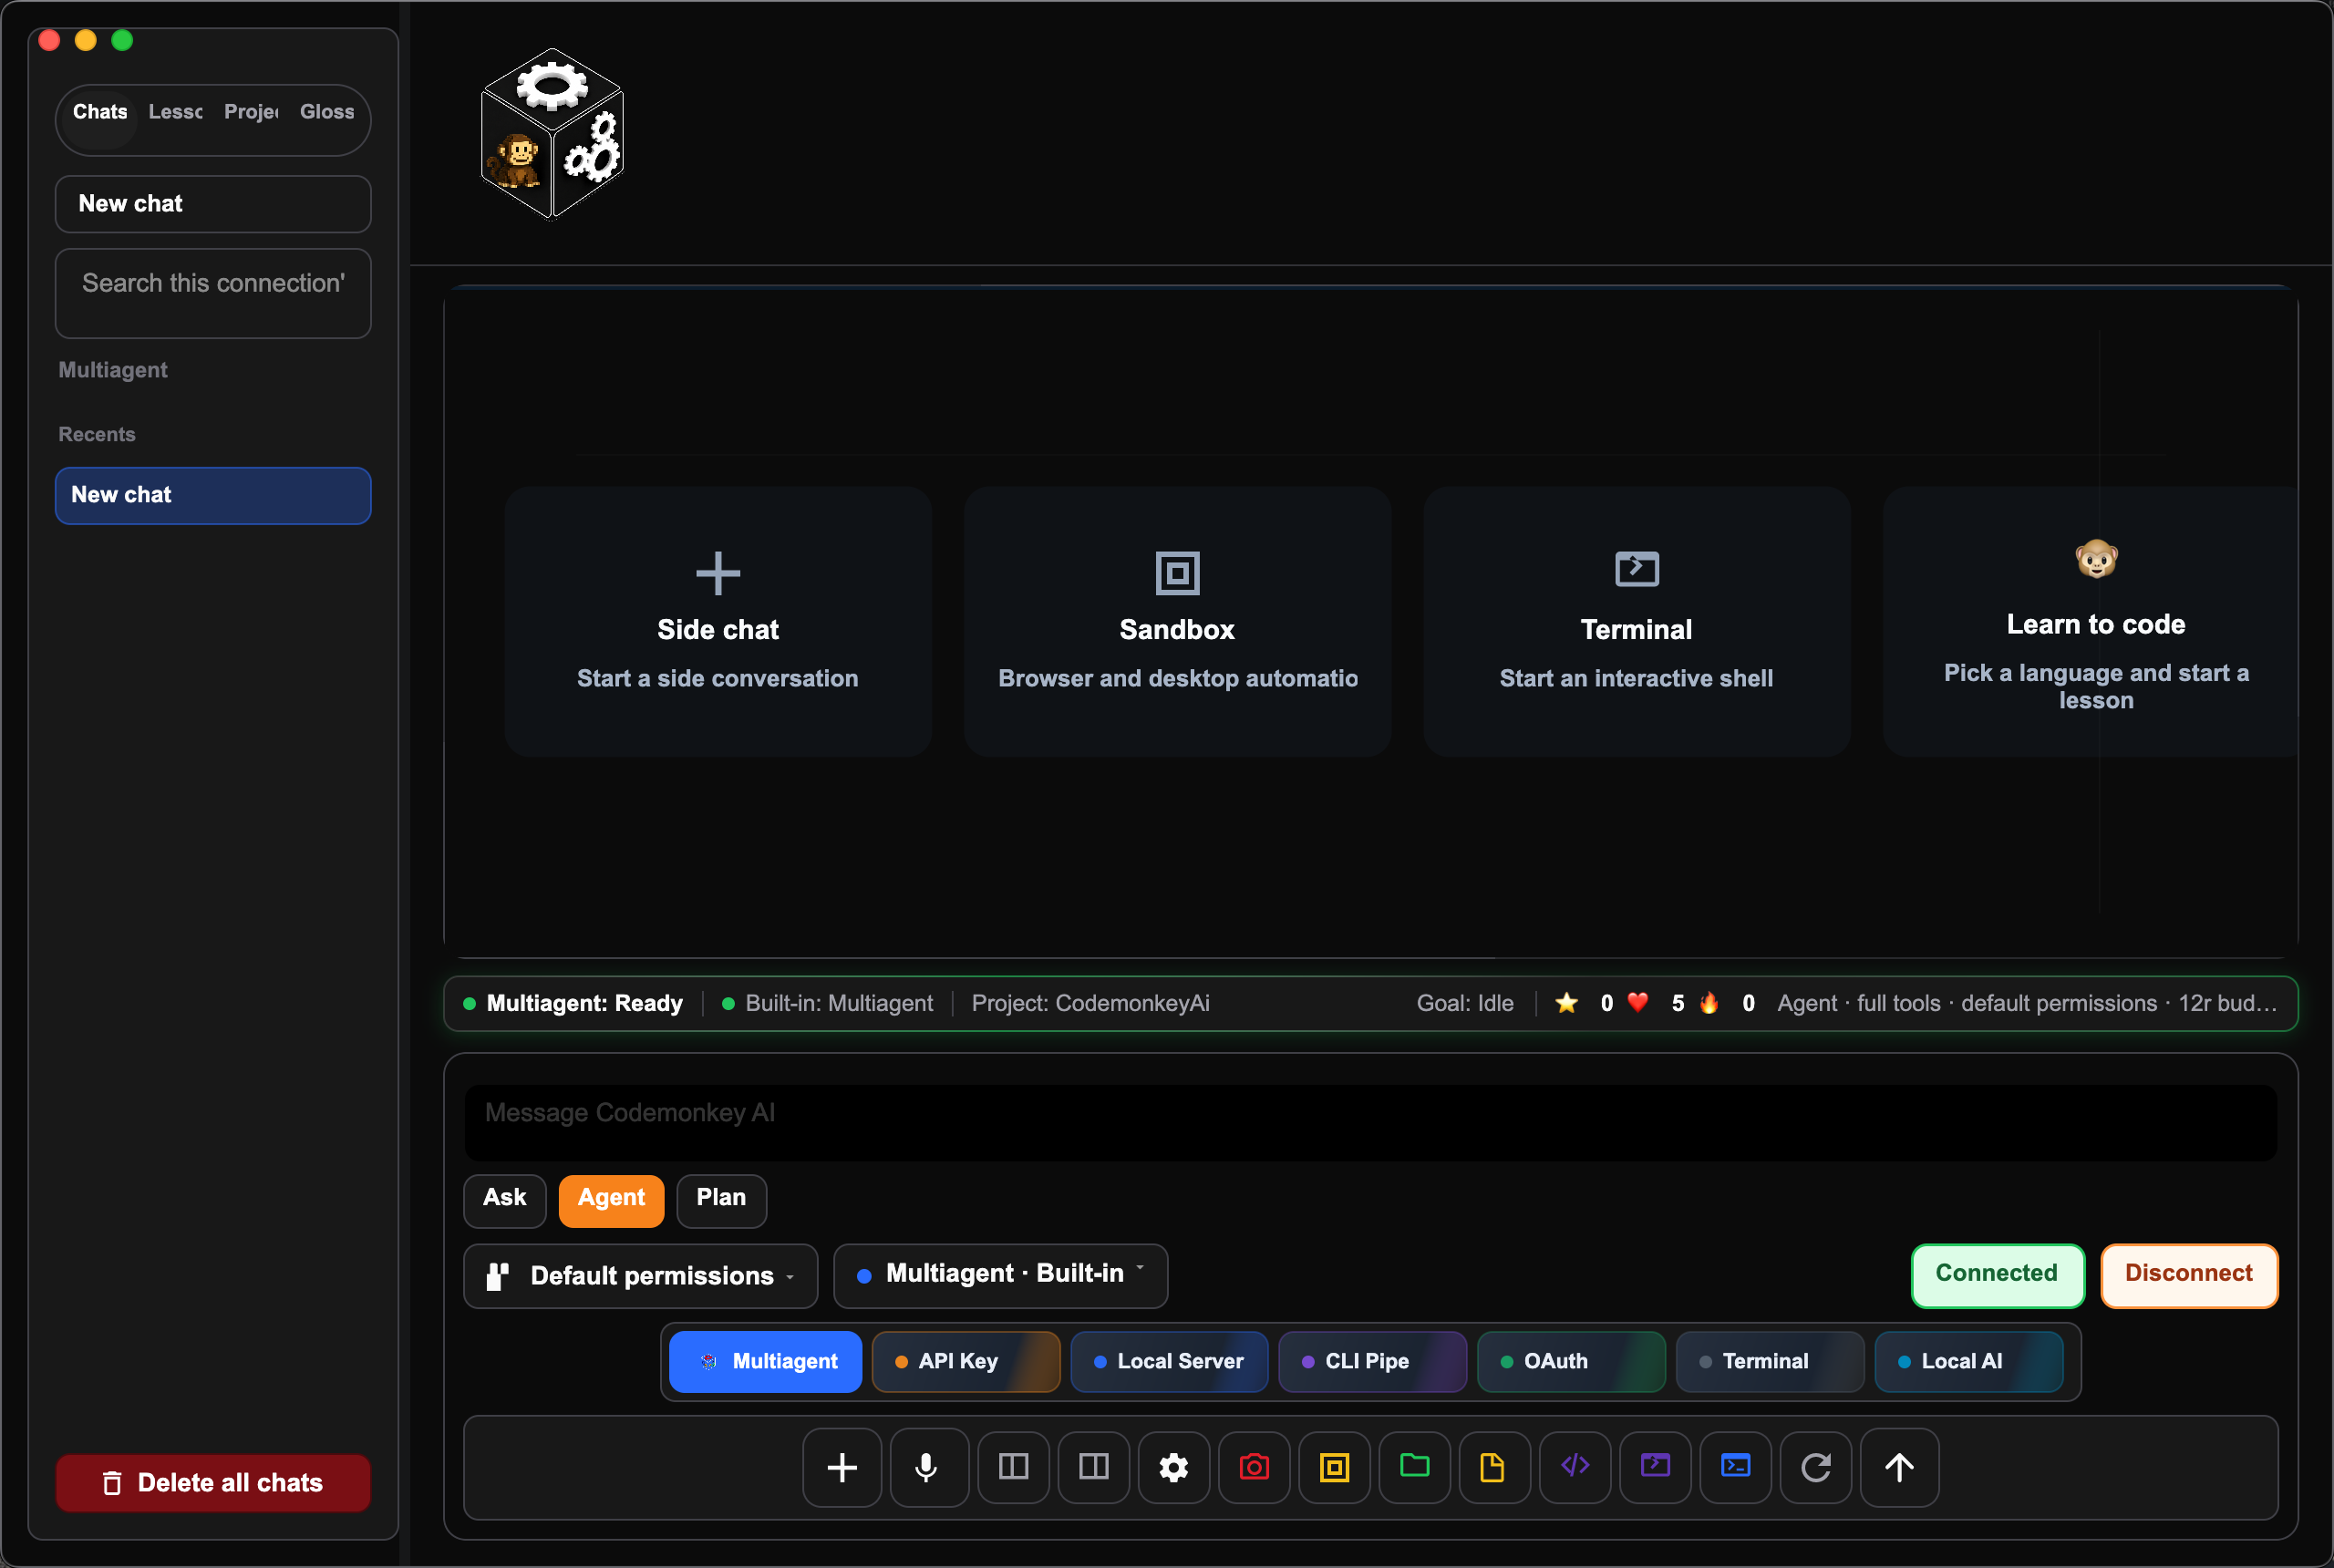
Task: Select the Agent mode toggle
Action: [611, 1199]
